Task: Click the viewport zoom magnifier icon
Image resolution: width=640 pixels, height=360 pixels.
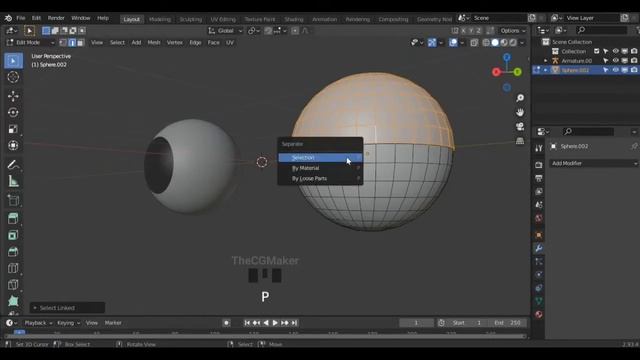Action: (520, 98)
